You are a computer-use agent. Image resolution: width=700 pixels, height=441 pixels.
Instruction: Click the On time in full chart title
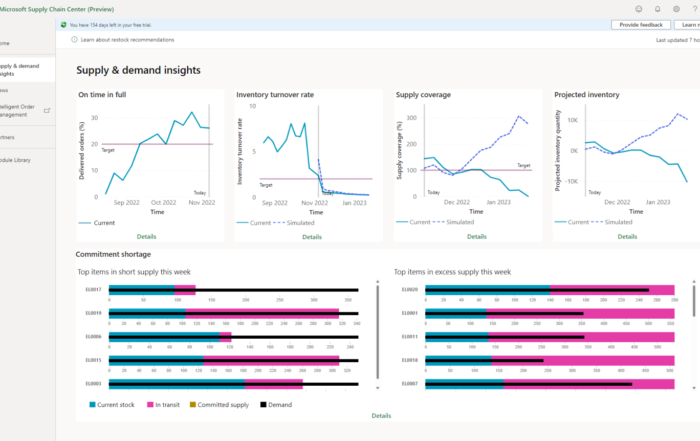pyautogui.click(x=102, y=95)
